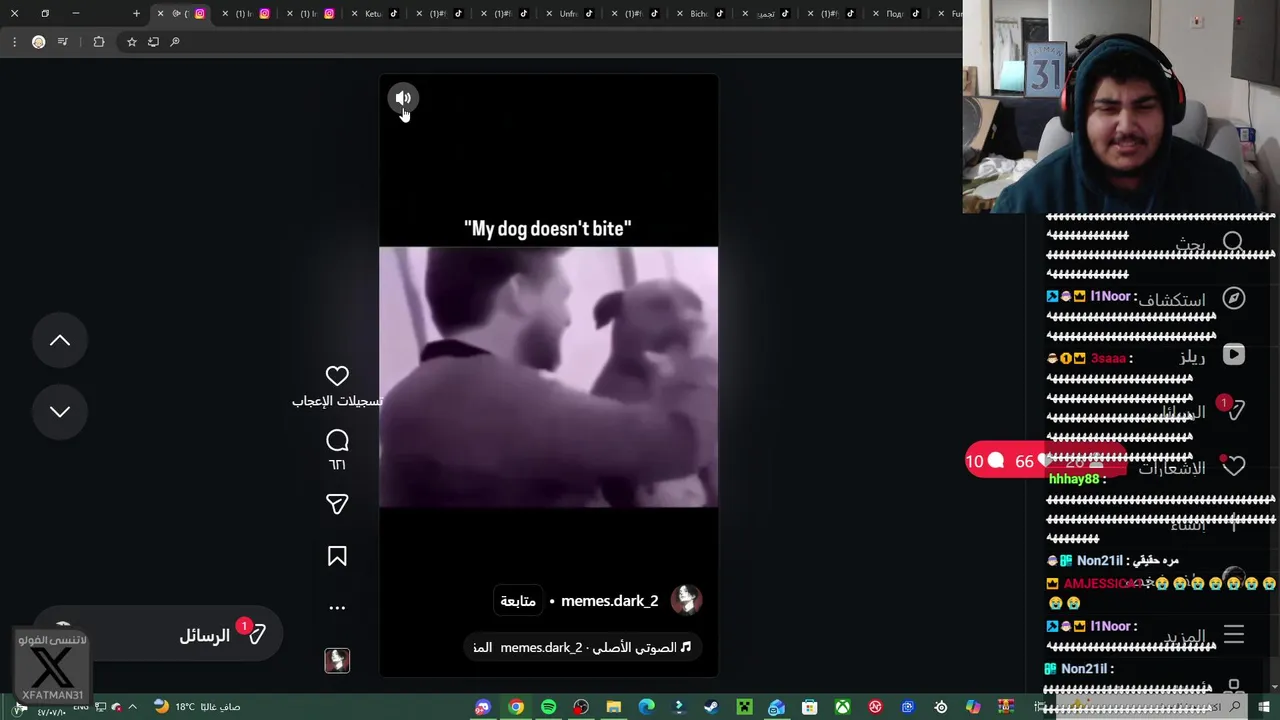Open the floating الرسائل messages button

click(158, 635)
